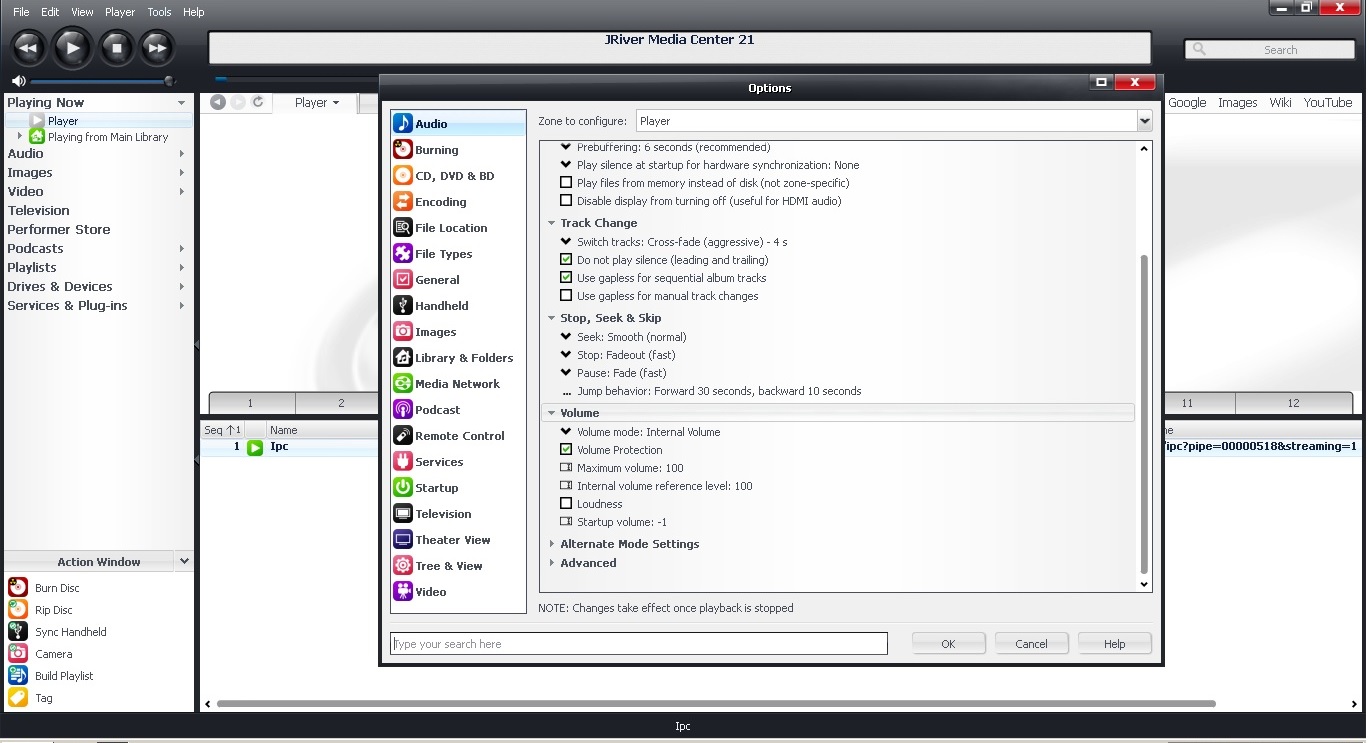Open Images options category

coord(458,332)
